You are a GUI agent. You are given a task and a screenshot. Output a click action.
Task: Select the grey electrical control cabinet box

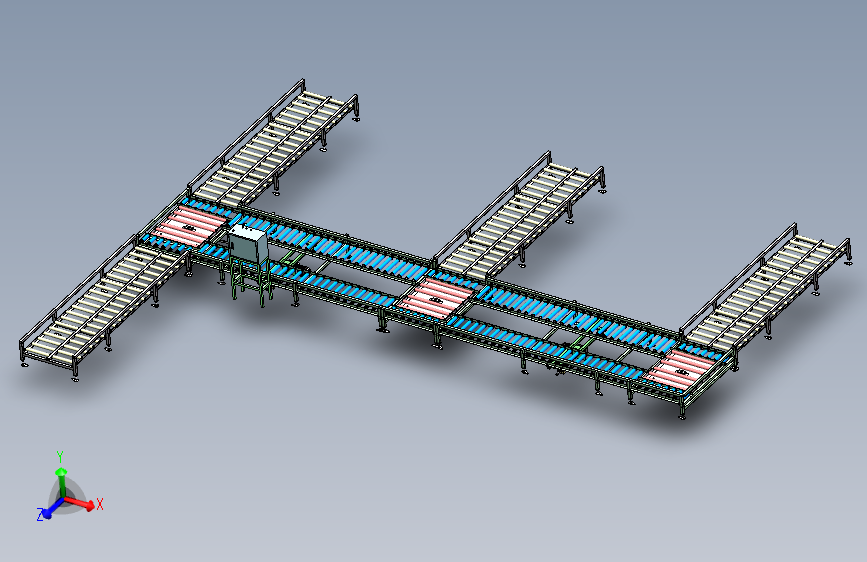(x=248, y=242)
